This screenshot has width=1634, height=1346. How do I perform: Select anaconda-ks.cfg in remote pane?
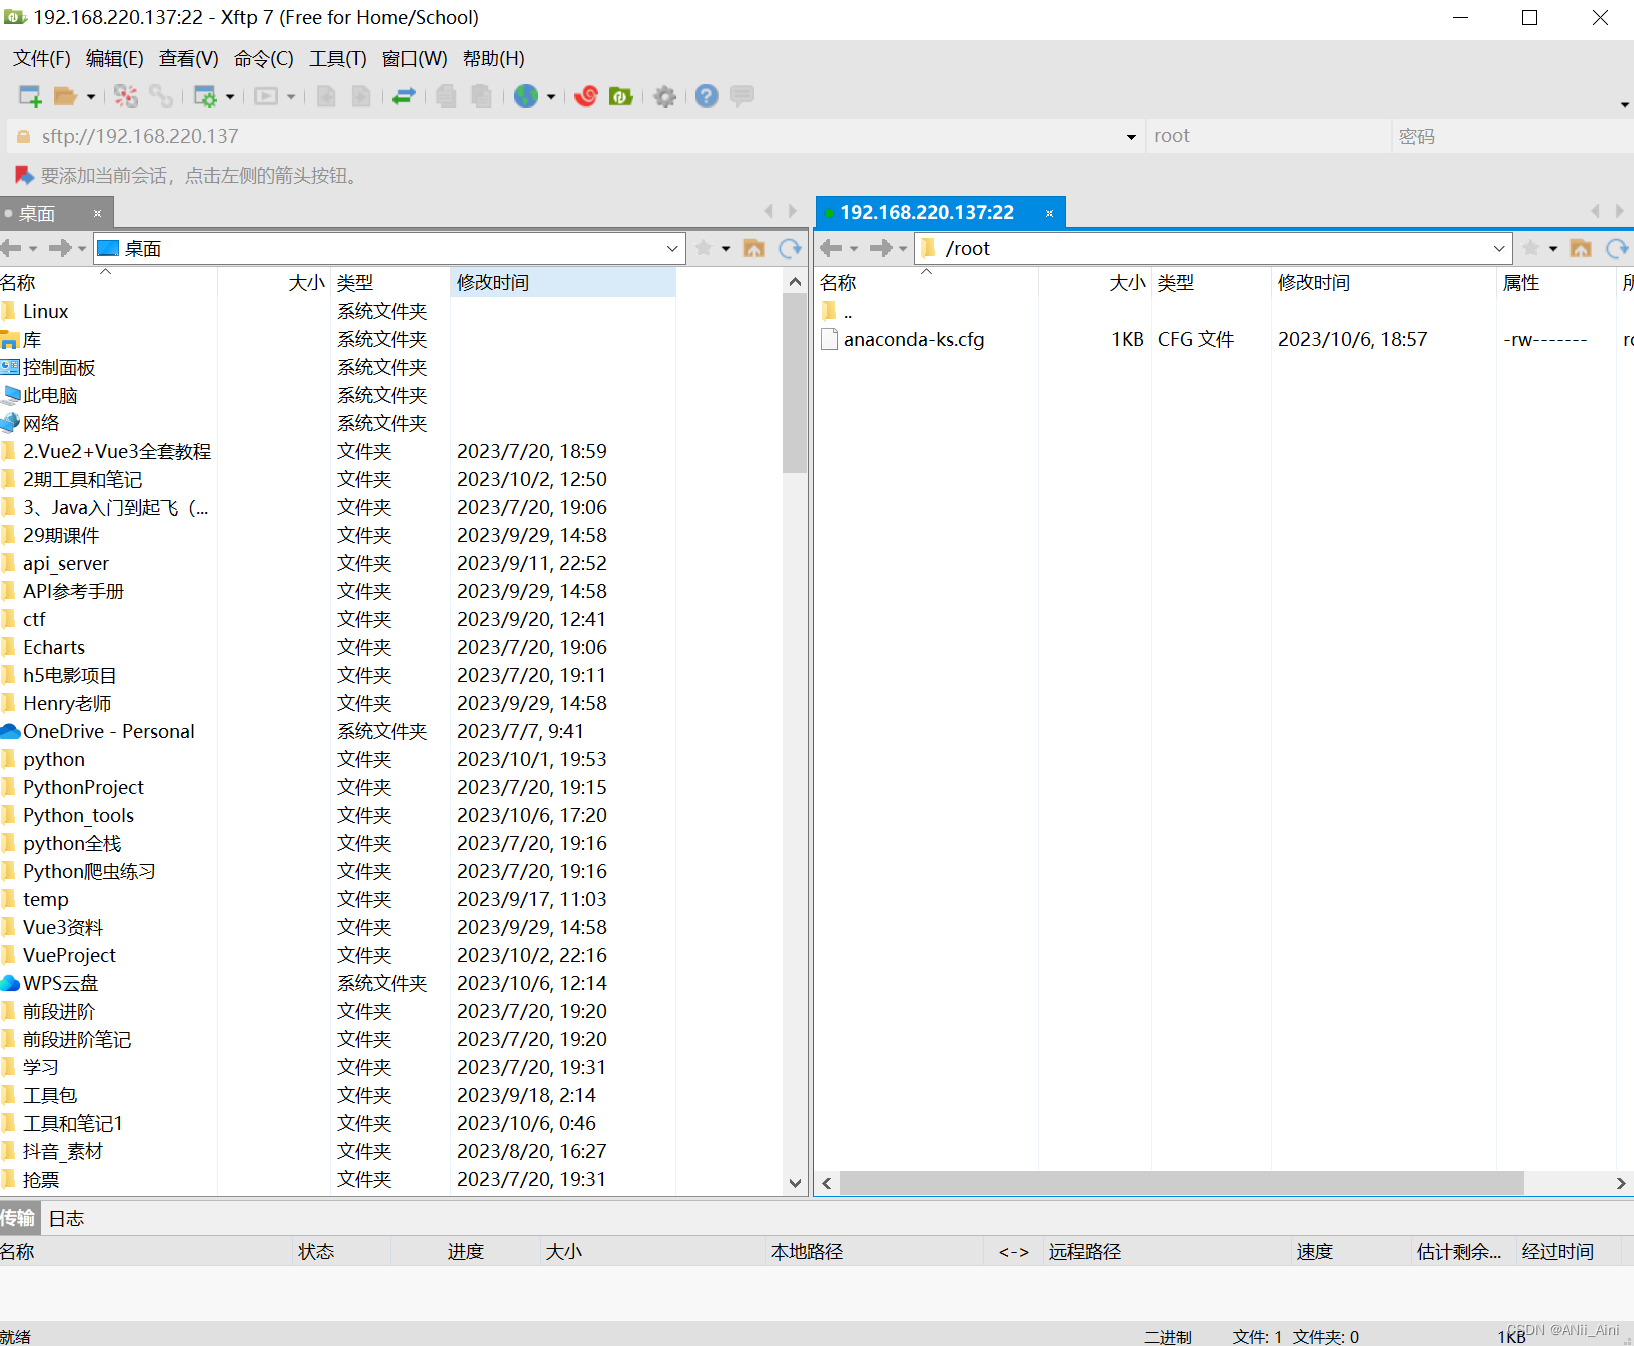click(913, 340)
